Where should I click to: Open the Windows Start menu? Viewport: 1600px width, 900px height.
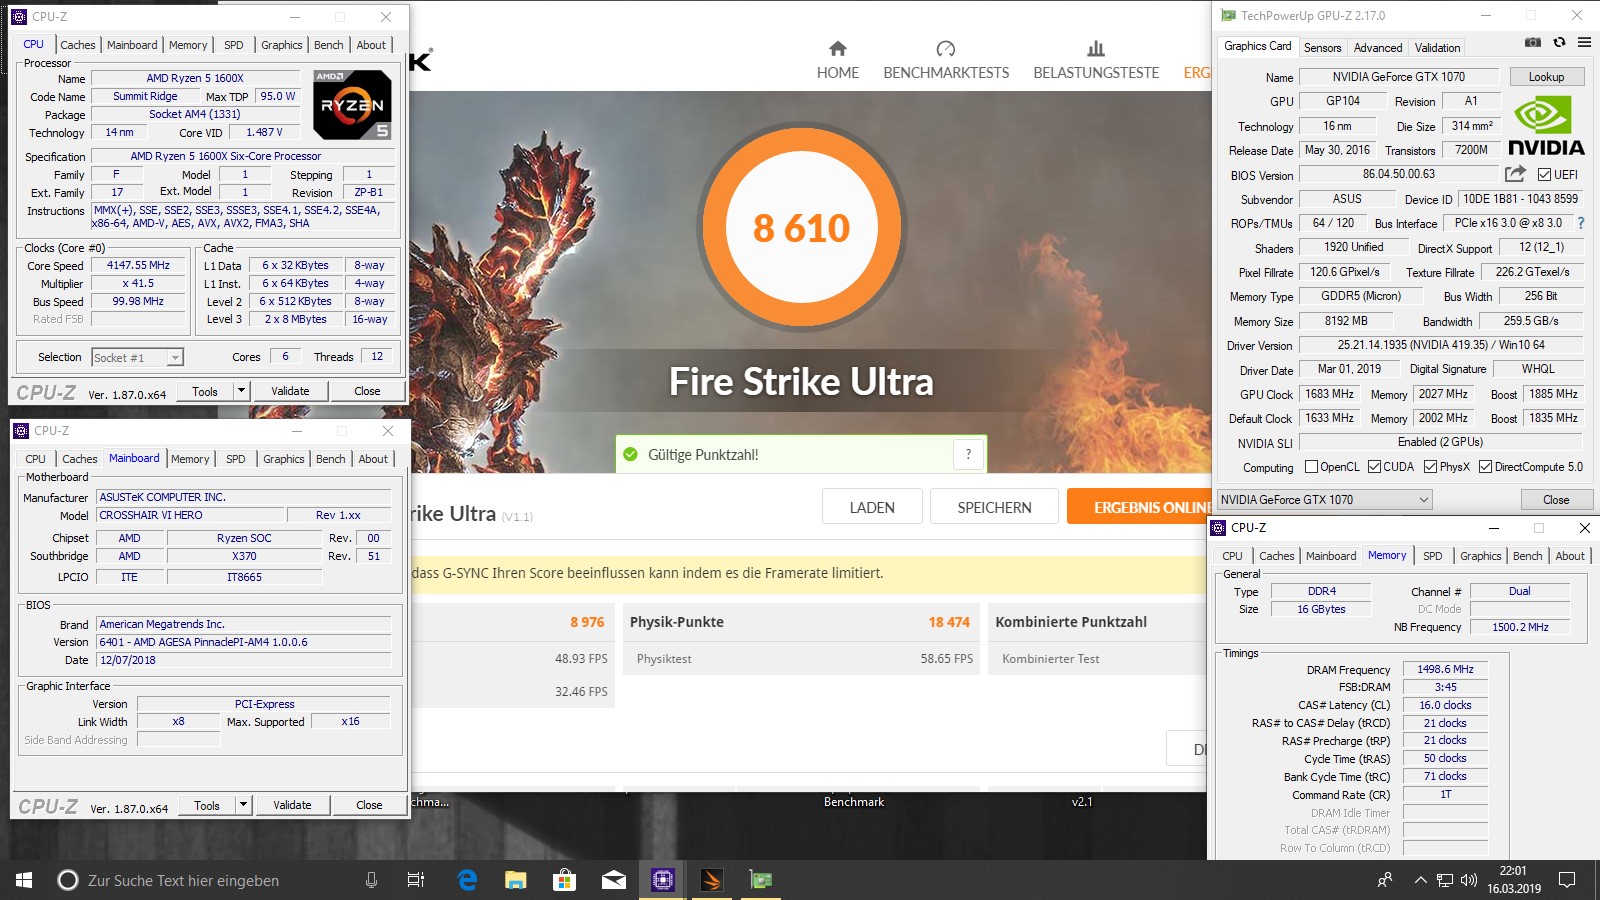tap(24, 880)
